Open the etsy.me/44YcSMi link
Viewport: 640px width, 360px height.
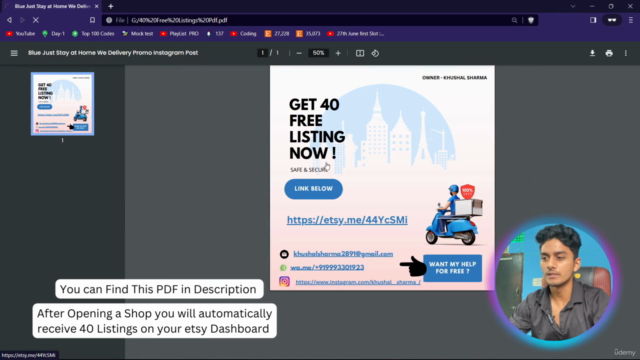(347, 220)
